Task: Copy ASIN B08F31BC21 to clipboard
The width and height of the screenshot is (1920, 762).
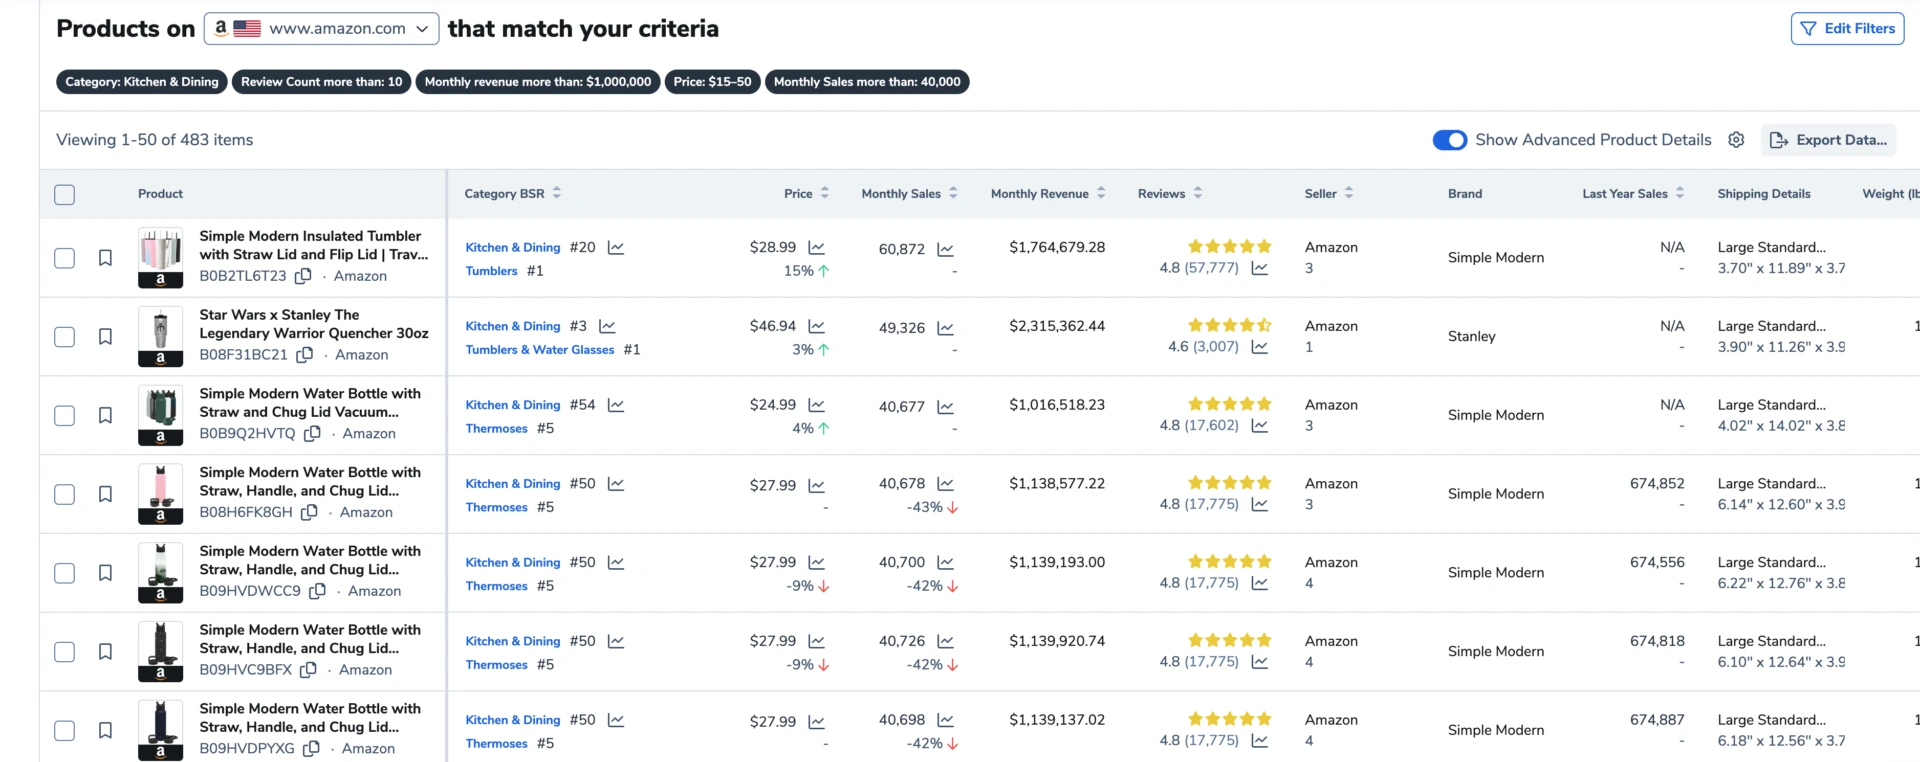Action: pos(305,355)
